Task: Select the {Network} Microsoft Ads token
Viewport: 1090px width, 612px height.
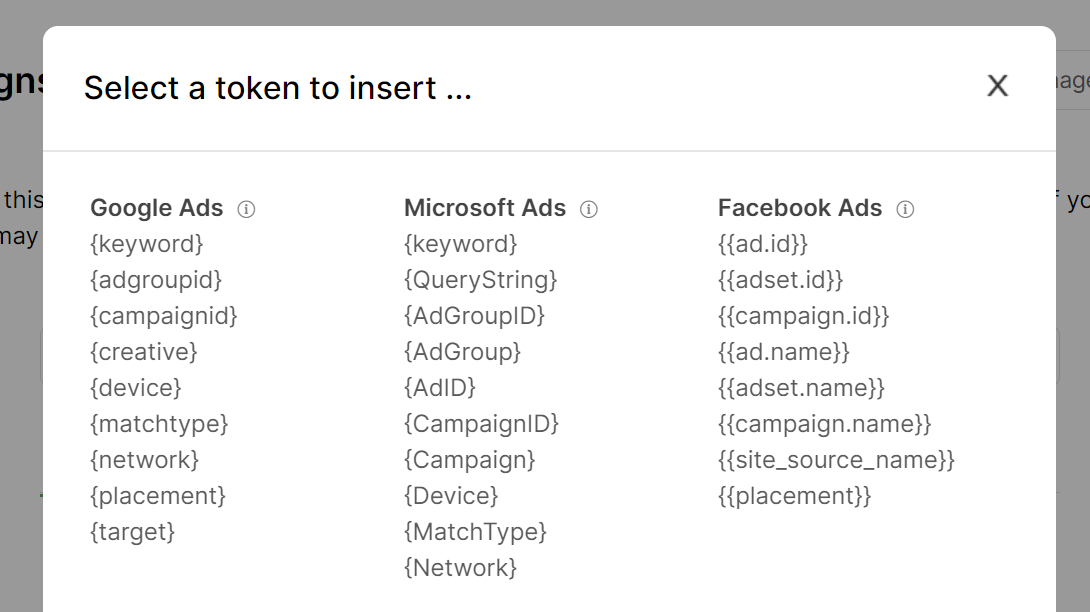Action: pos(460,568)
